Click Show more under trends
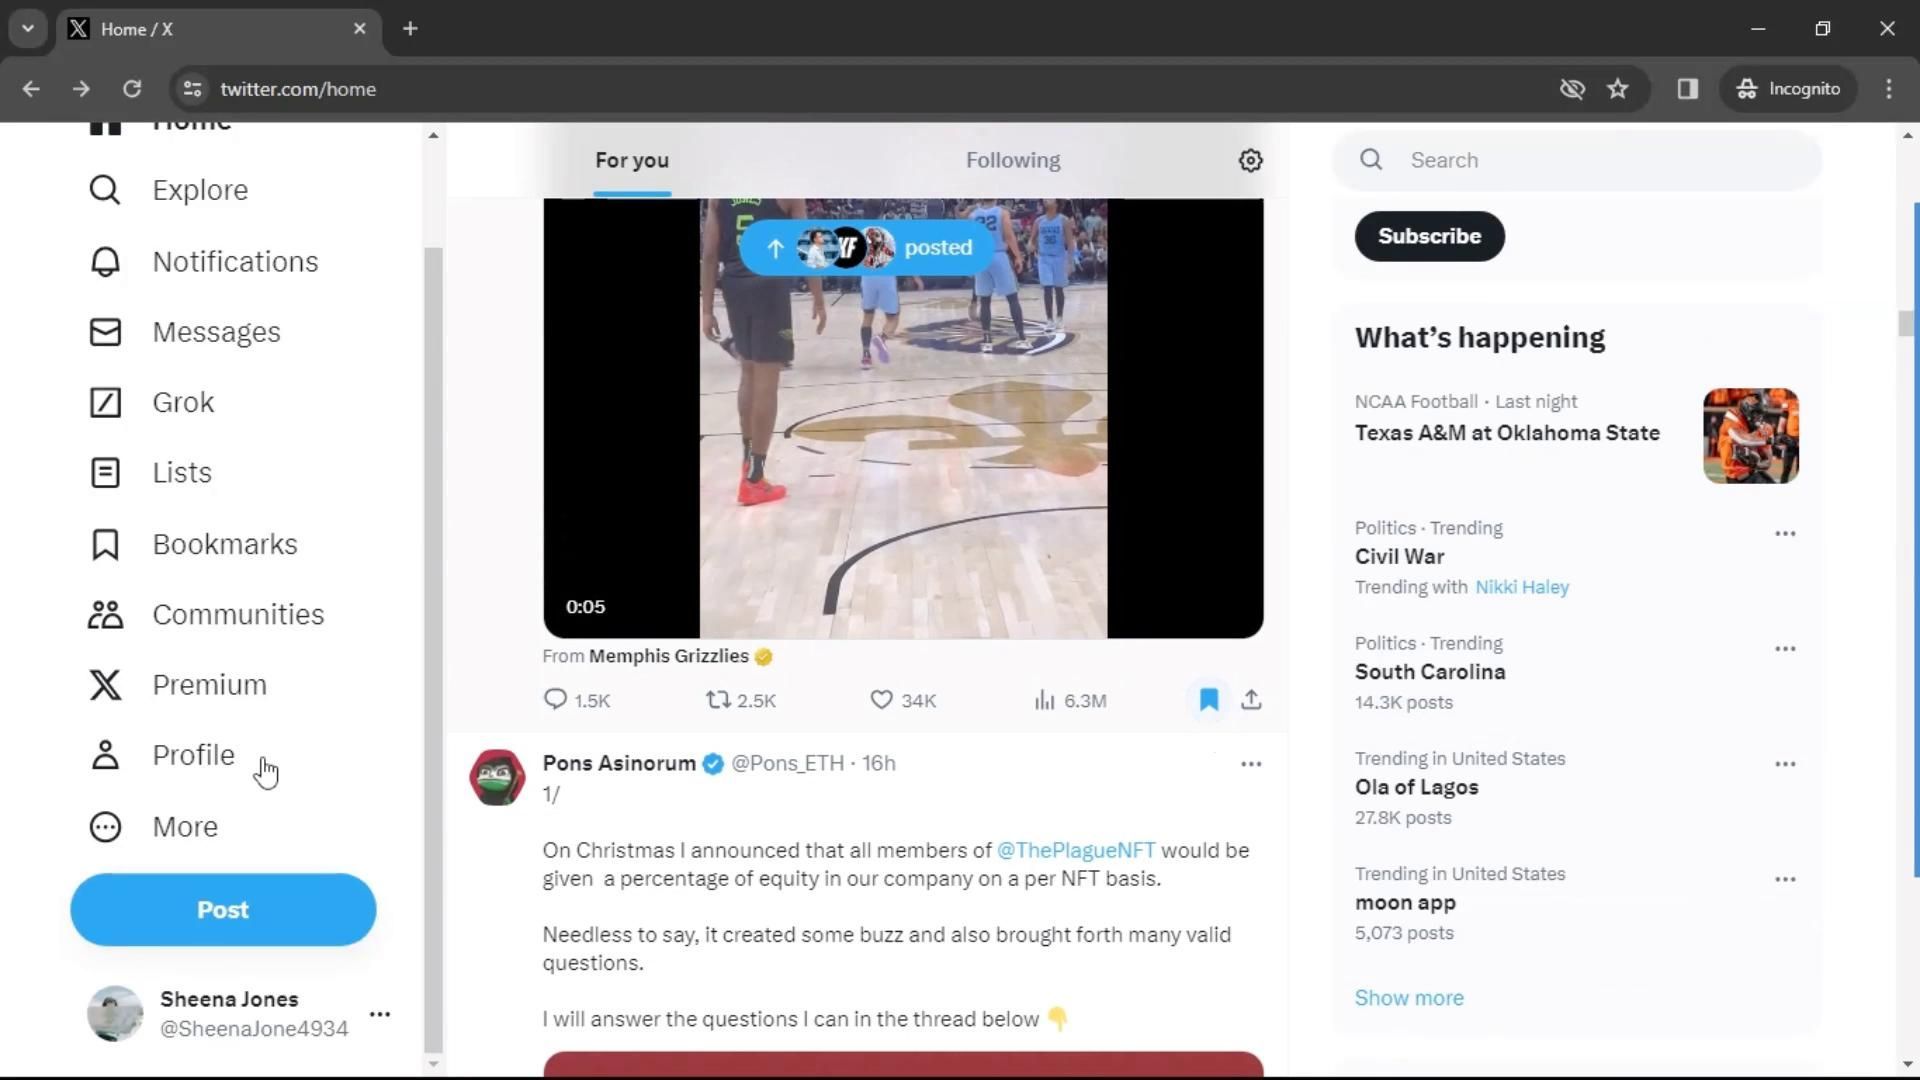Image resolution: width=1920 pixels, height=1080 pixels. [x=1408, y=998]
